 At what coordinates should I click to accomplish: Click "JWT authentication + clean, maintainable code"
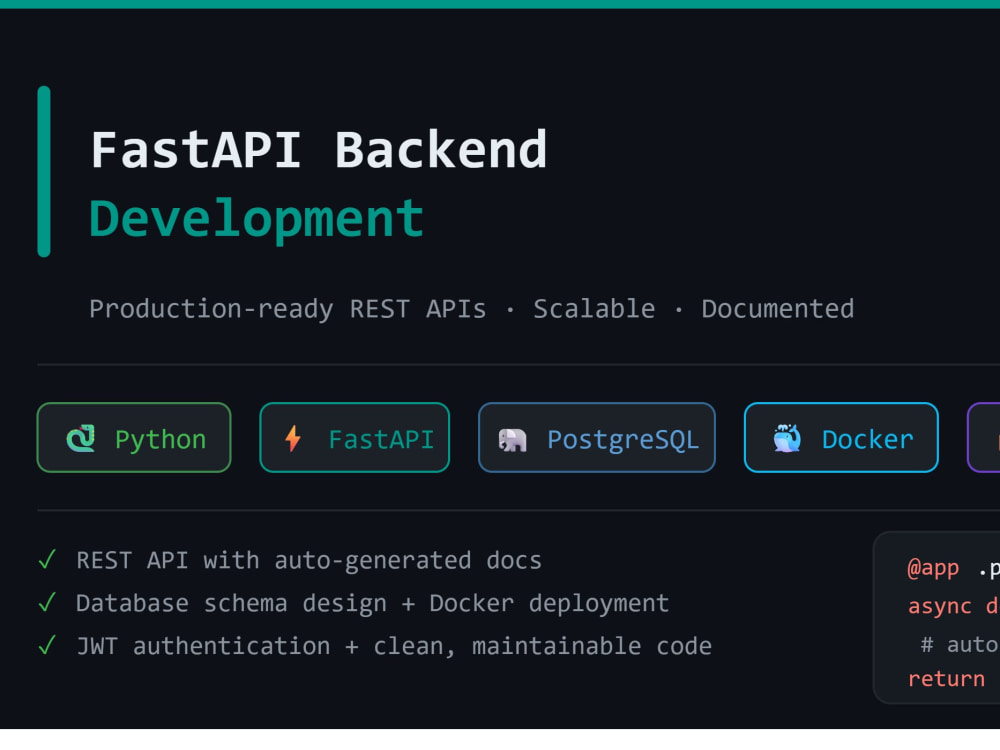(x=394, y=646)
